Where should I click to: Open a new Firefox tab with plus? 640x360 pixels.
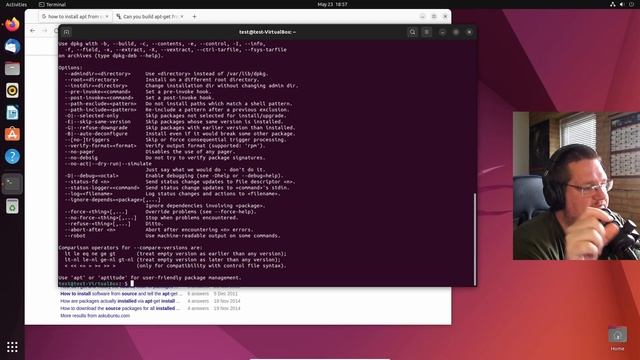[x=194, y=16]
